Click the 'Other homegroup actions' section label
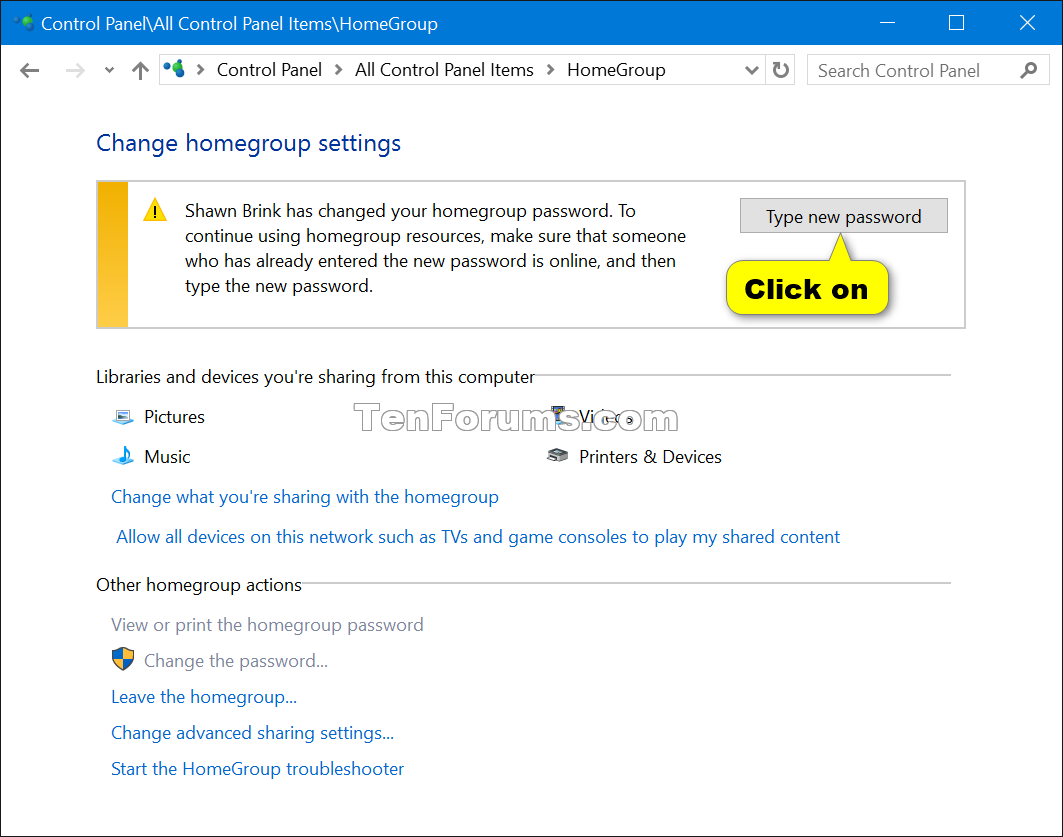This screenshot has width=1063, height=837. (x=199, y=585)
